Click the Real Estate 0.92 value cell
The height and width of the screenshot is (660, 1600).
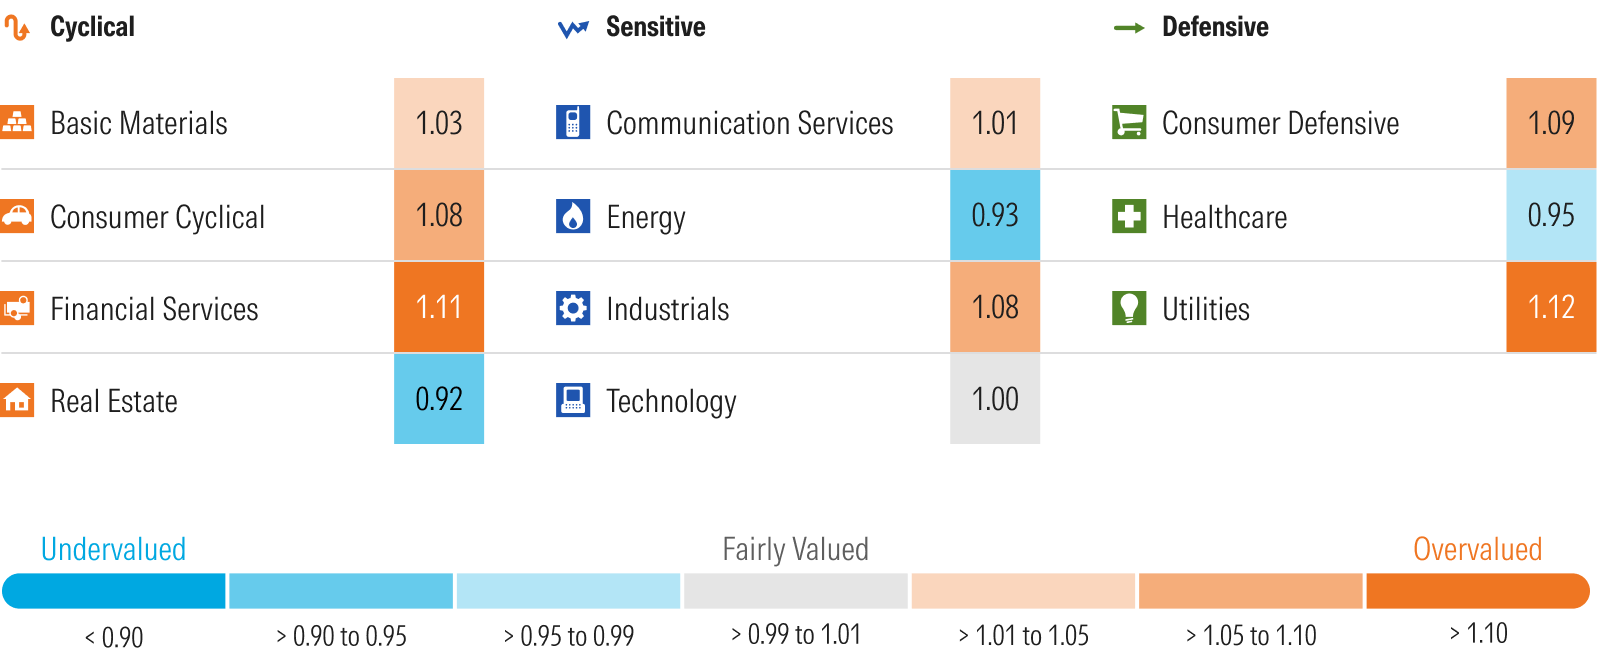pos(439,399)
